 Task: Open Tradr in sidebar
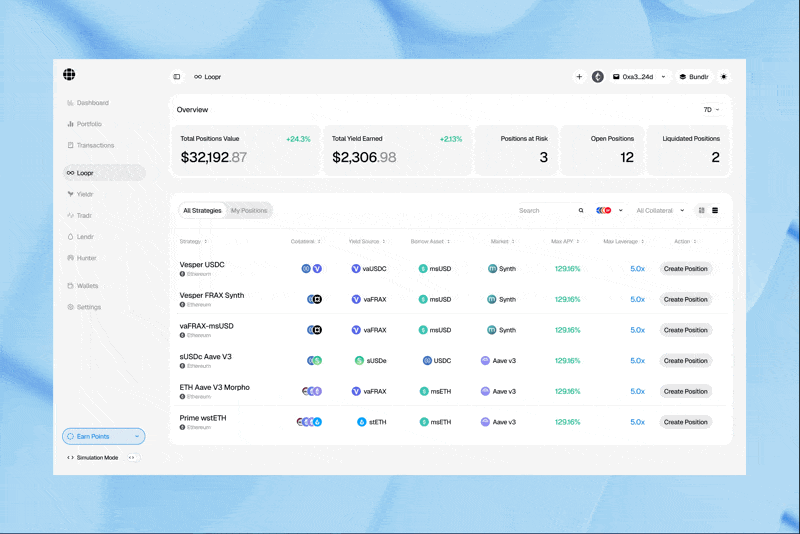coord(79,216)
